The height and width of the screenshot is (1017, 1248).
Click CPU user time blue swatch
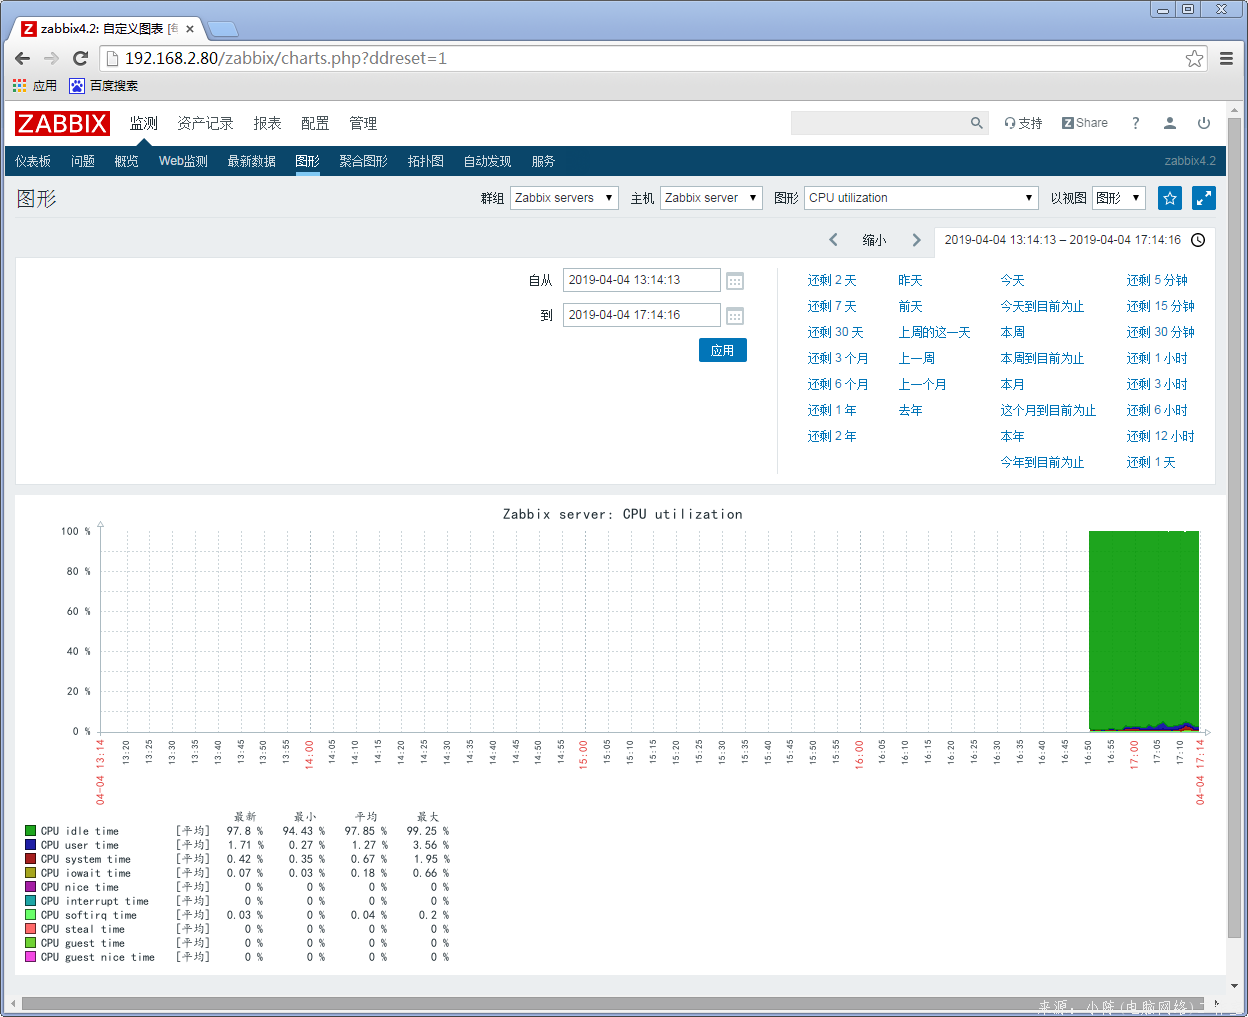[30, 845]
